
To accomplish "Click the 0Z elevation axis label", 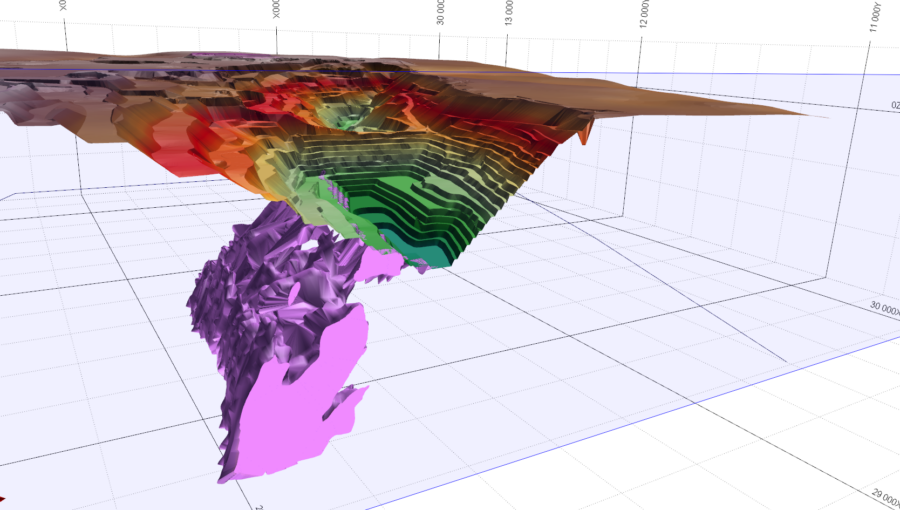I will [x=895, y=106].
